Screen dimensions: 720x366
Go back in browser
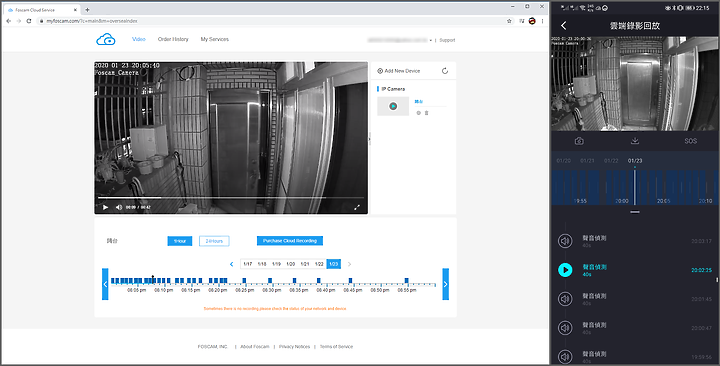tap(8, 21)
